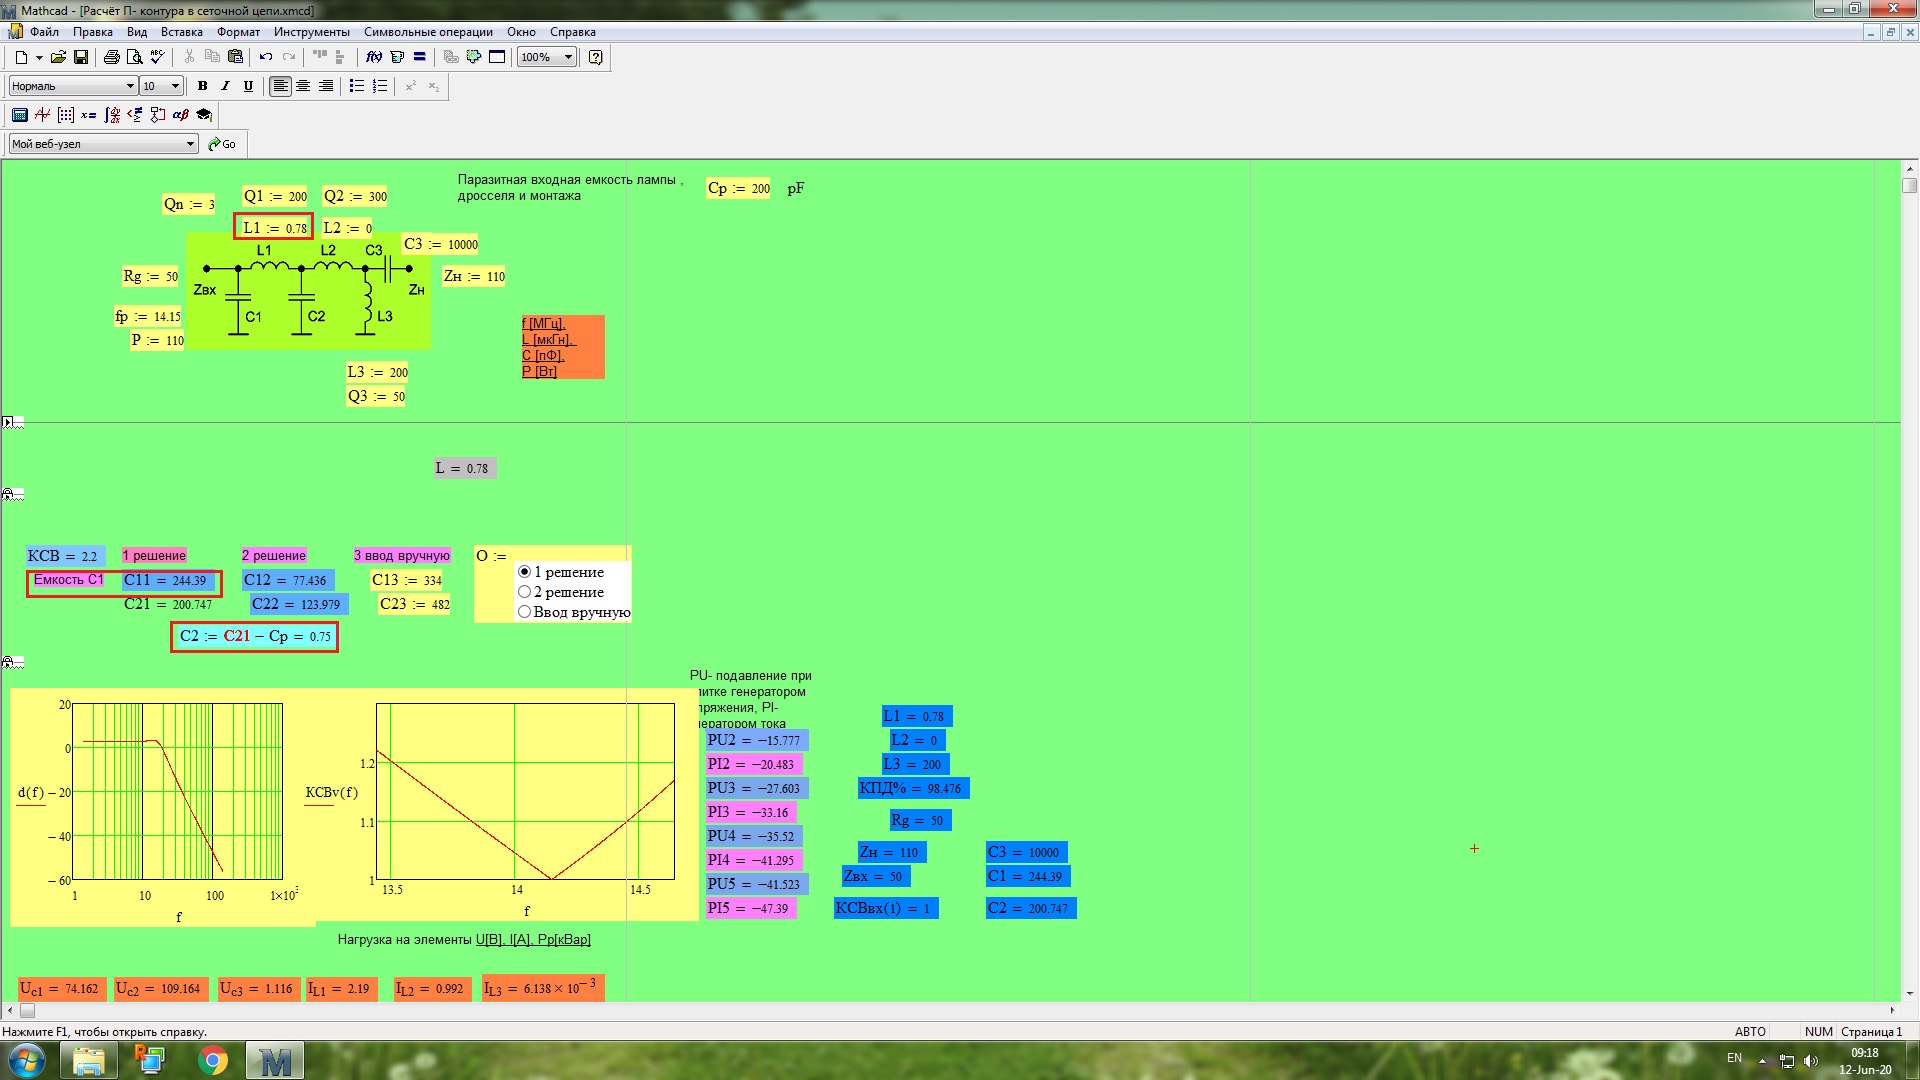Open the Файл menu
Viewport: 1920px width, 1080px height.
coord(44,32)
